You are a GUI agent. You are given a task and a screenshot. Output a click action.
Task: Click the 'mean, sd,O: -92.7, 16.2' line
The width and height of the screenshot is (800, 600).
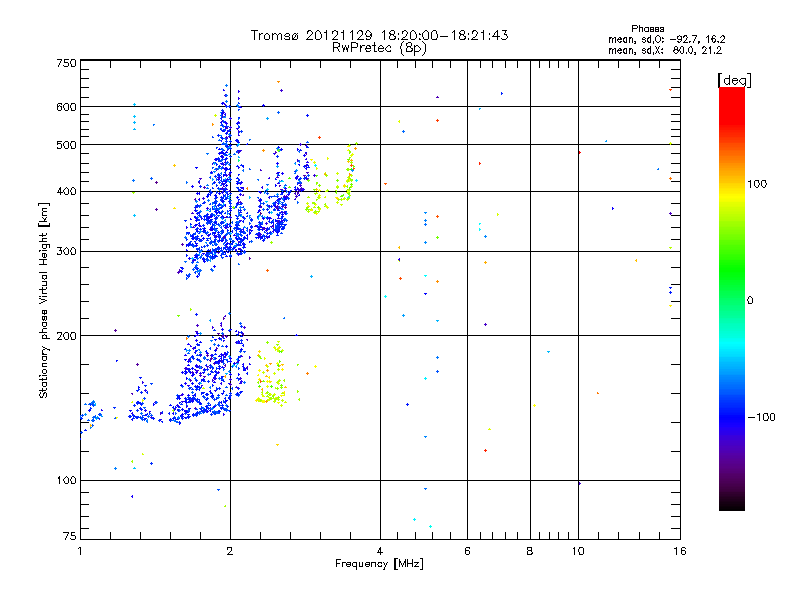pyautogui.click(x=666, y=39)
